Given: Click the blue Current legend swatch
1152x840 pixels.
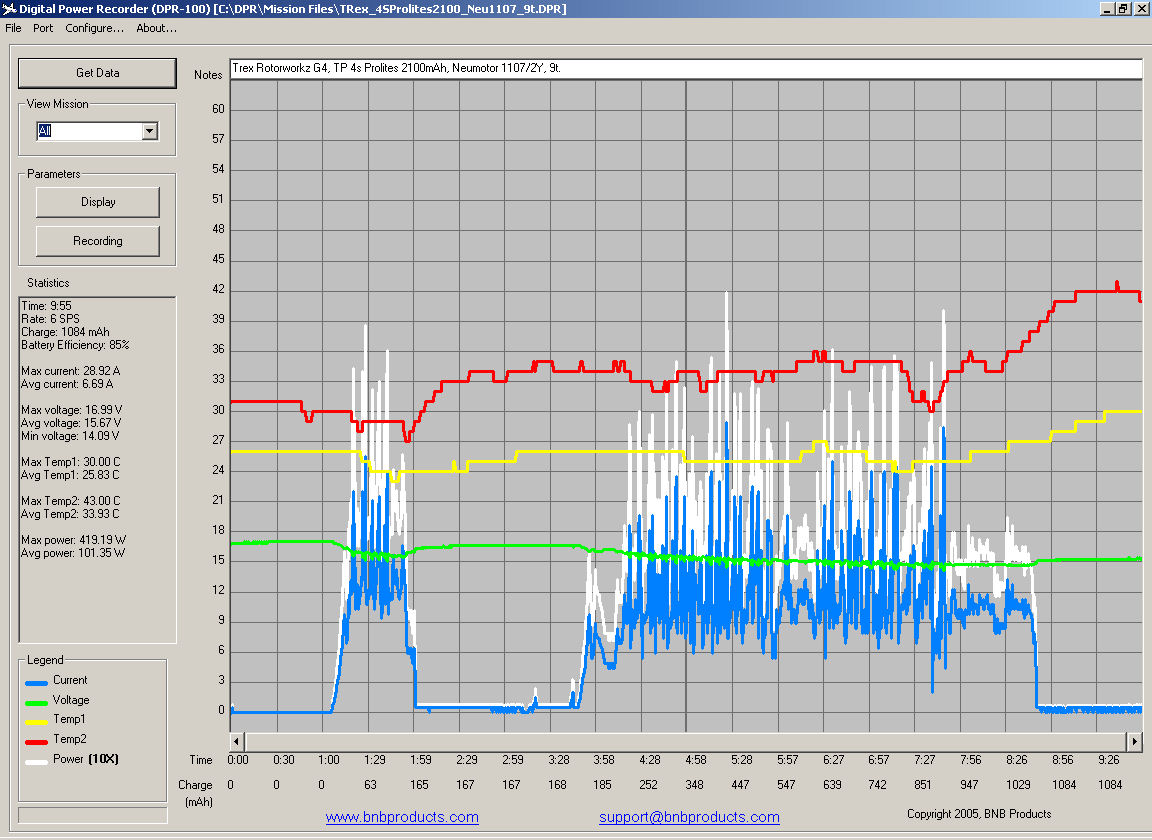Looking at the screenshot, I should pyautogui.click(x=36, y=683).
